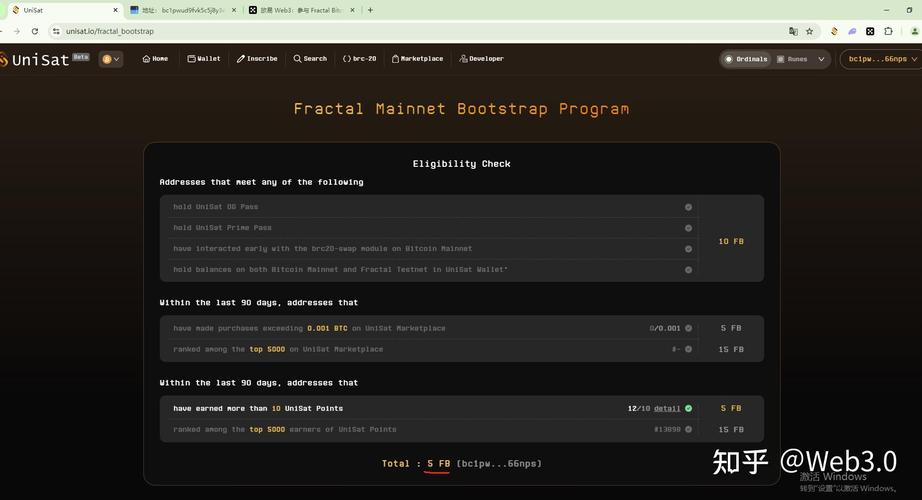The width and height of the screenshot is (922, 500).
Task: Switch to the bc1pwud9fvk address tab
Action: coord(183,10)
